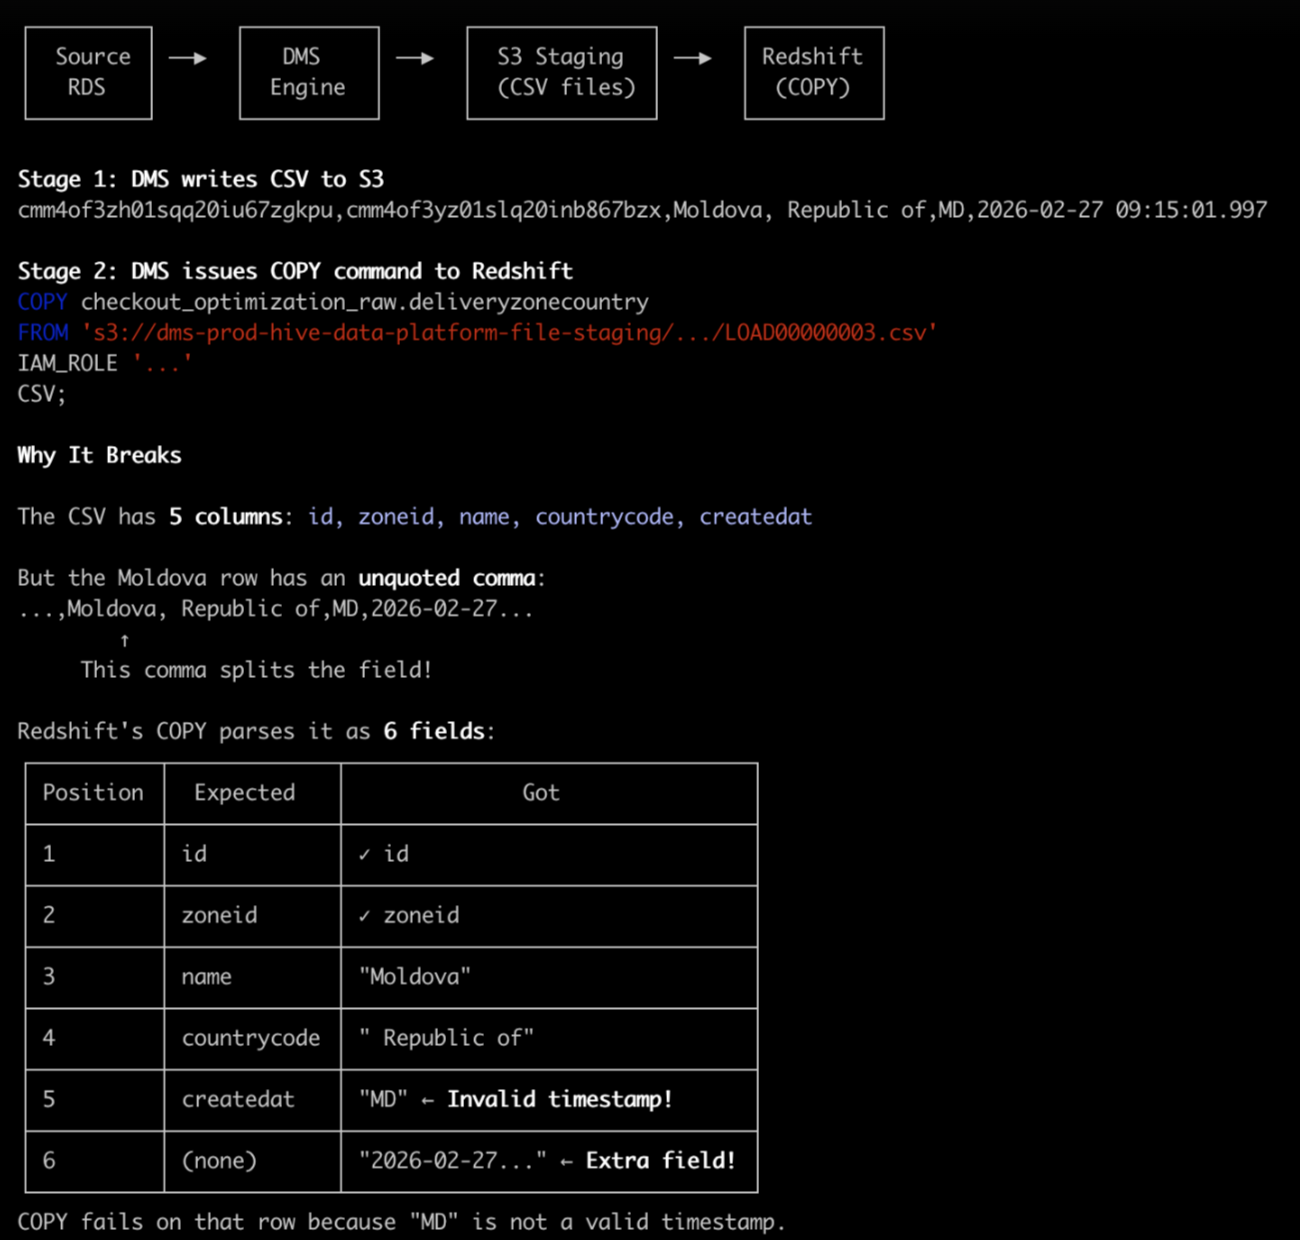Image resolution: width=1300 pixels, height=1240 pixels.
Task: Click the Got column header
Action: click(x=540, y=793)
